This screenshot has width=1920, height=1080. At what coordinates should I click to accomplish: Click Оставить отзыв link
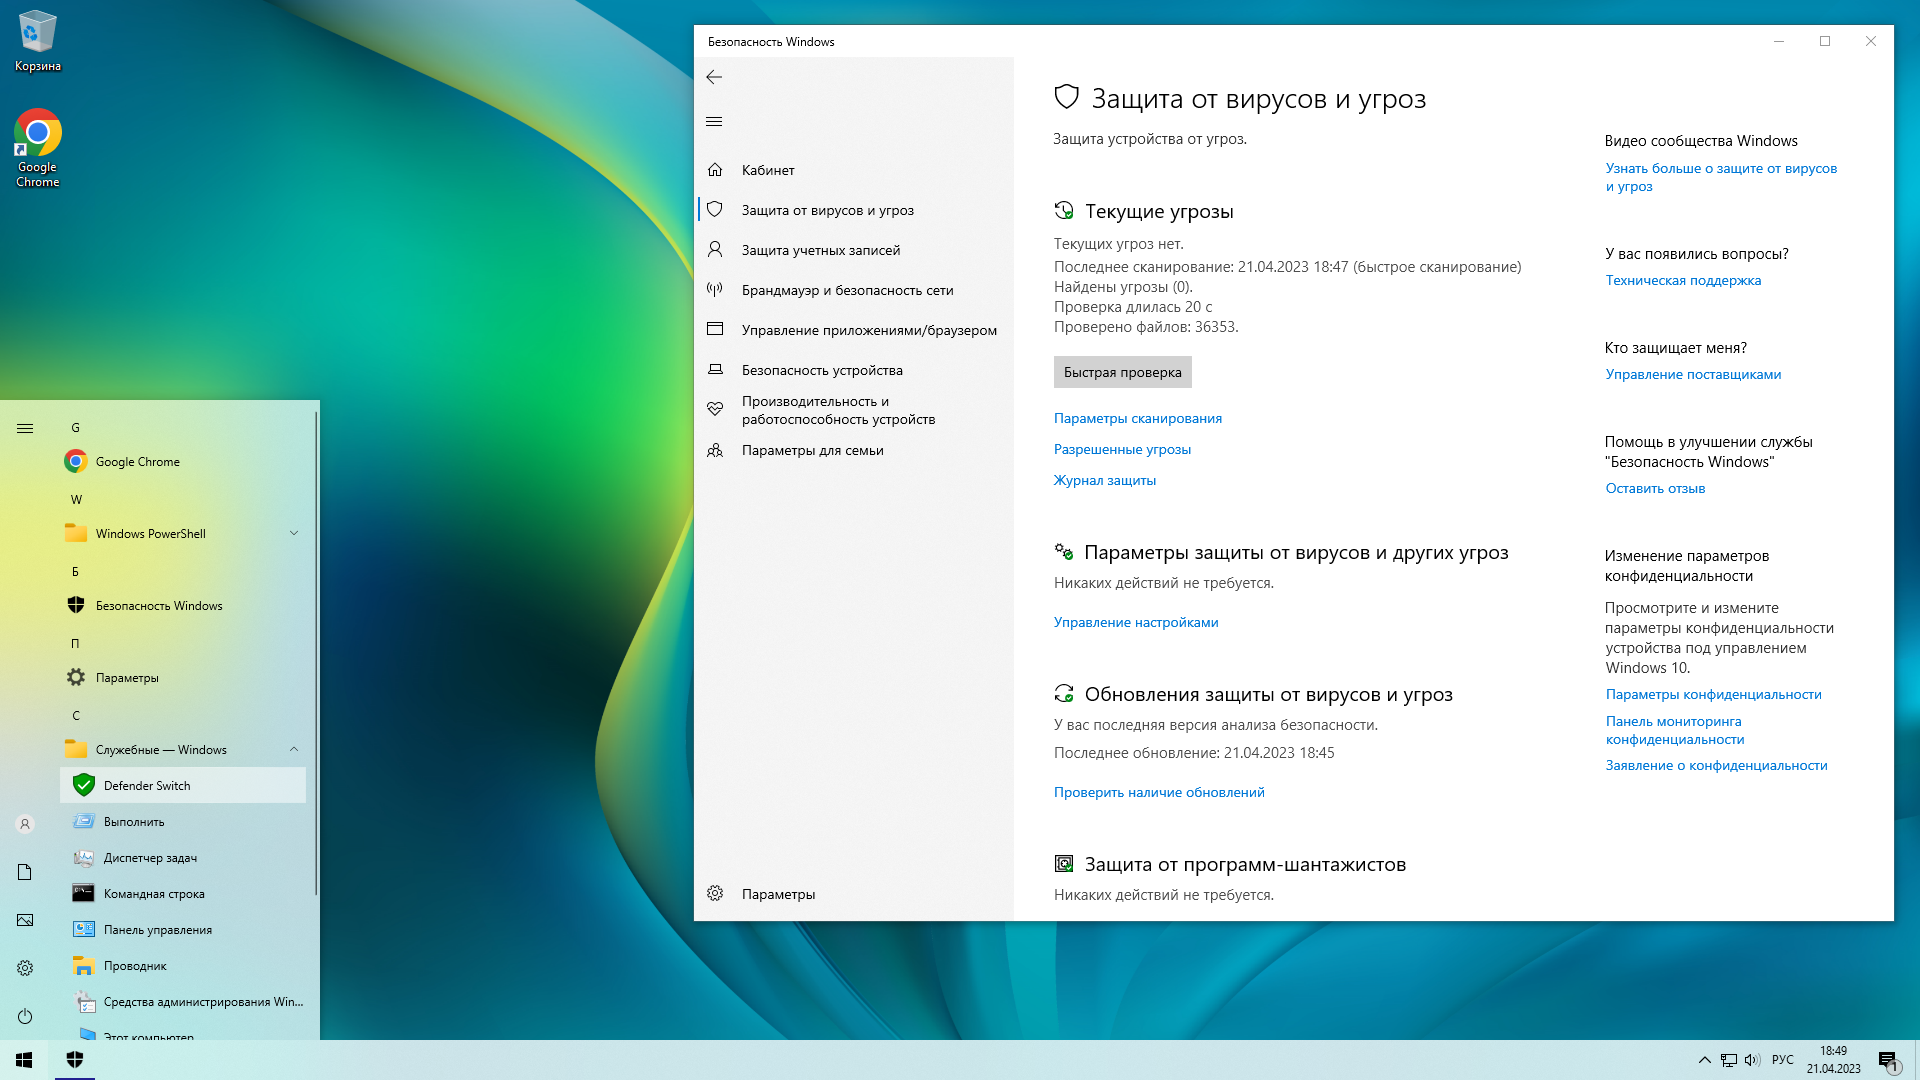pos(1655,488)
